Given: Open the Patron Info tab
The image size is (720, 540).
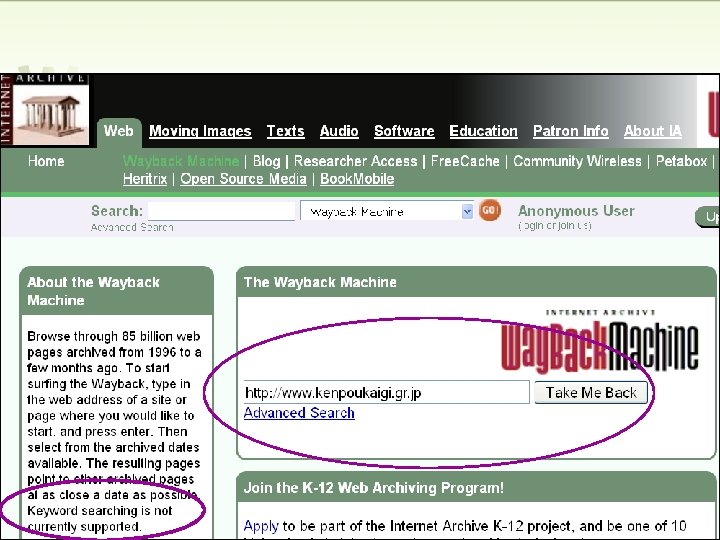Looking at the screenshot, I should click(x=571, y=131).
